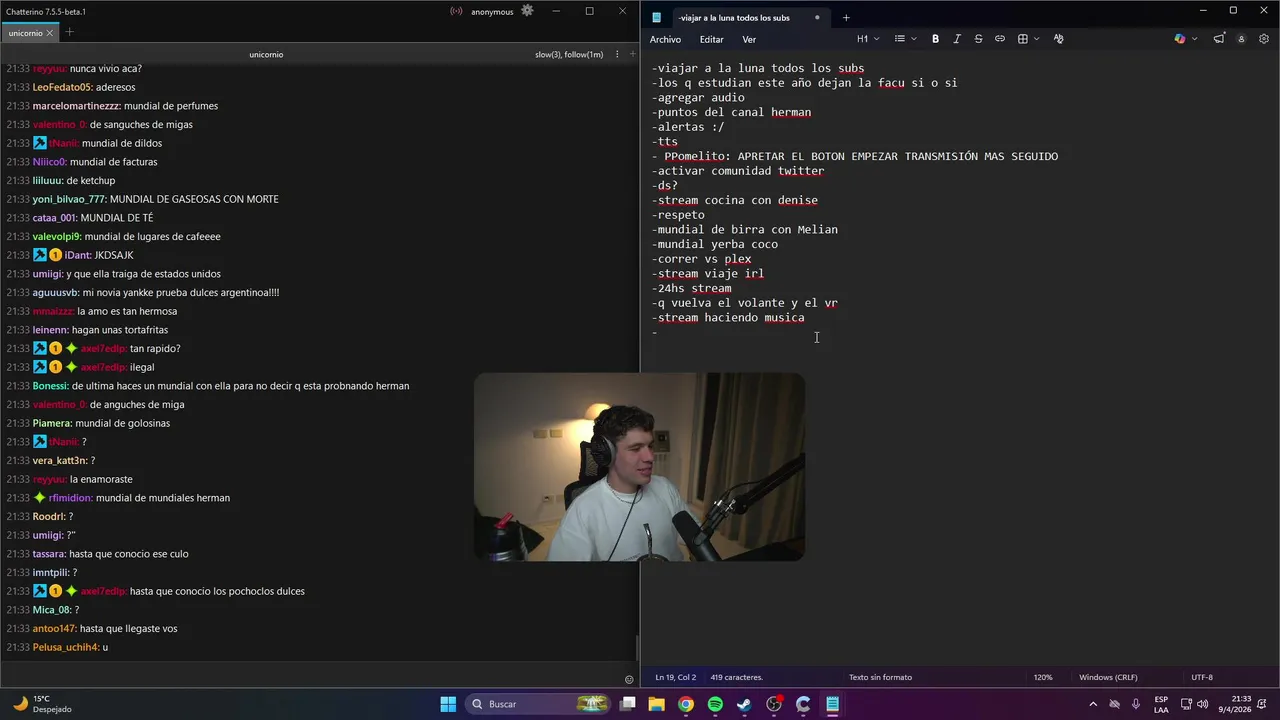
Task: Expand the H1 heading dropdown
Action: (868, 39)
